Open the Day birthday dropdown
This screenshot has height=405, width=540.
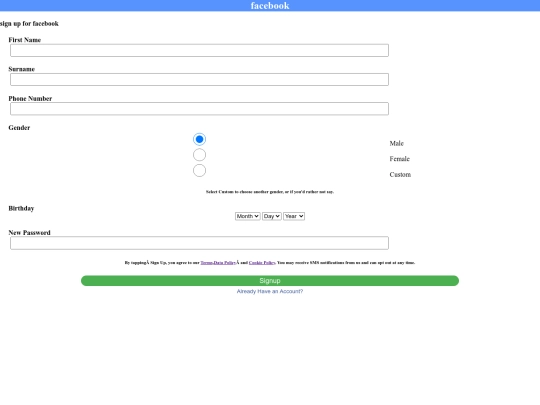[x=272, y=216]
